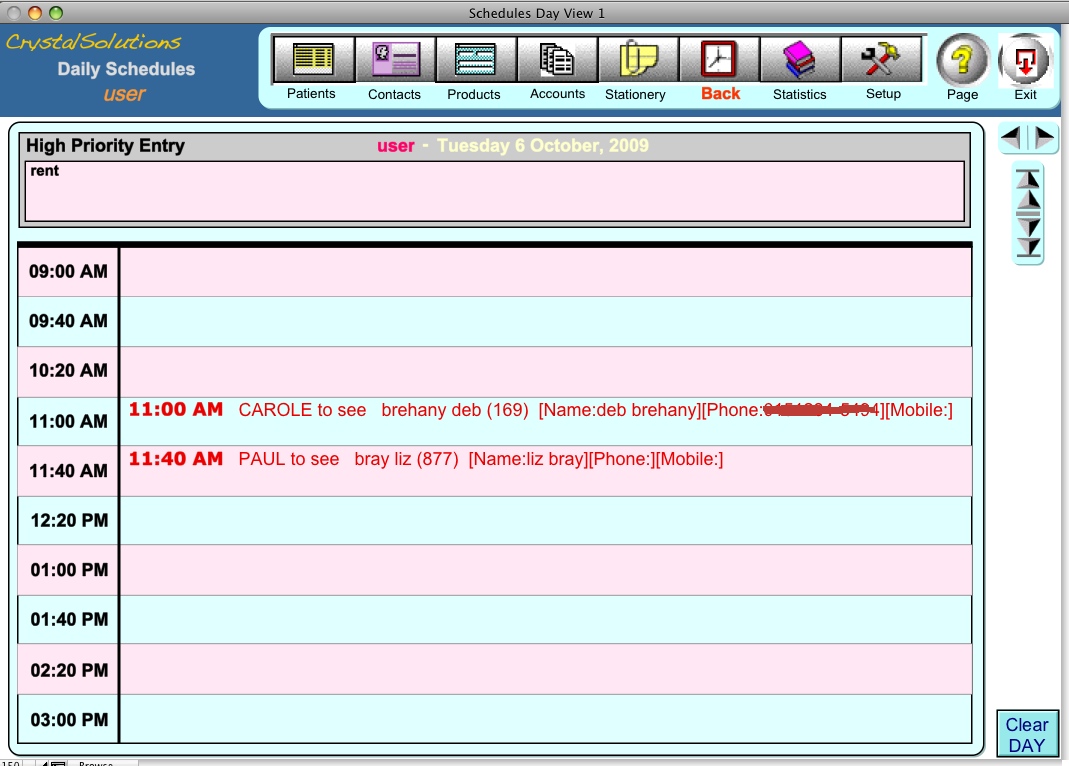Open the Patients module icon
This screenshot has height=766, width=1069.
pyautogui.click(x=313, y=59)
